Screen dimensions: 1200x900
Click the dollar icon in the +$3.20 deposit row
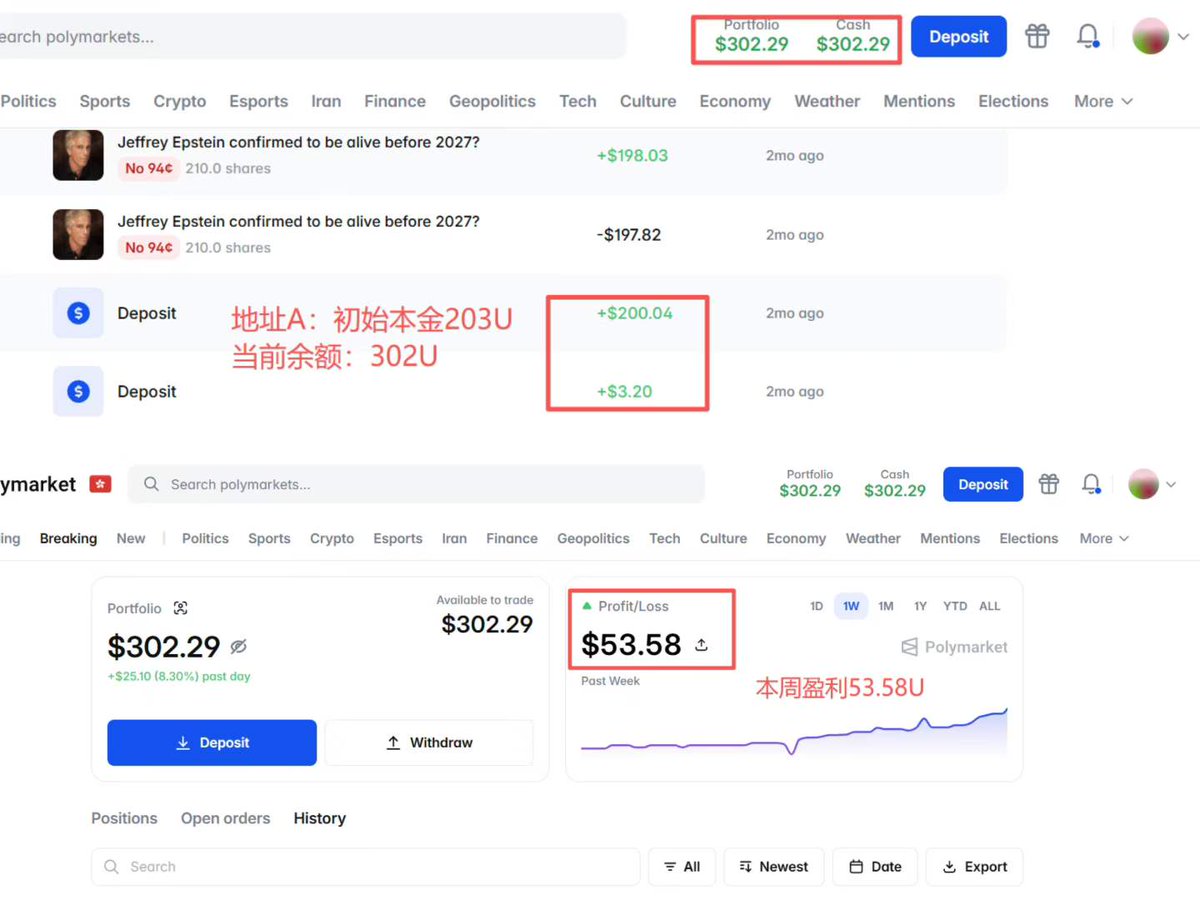tap(78, 391)
